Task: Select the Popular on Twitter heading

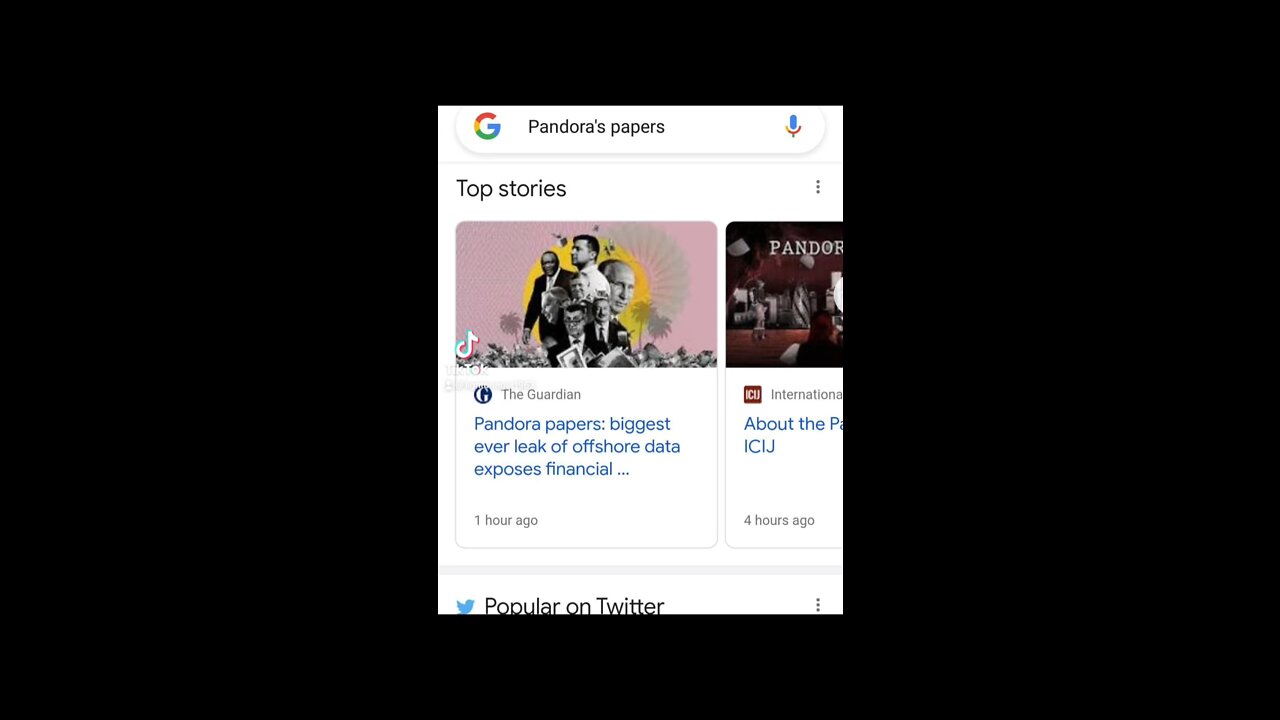Action: (x=574, y=606)
